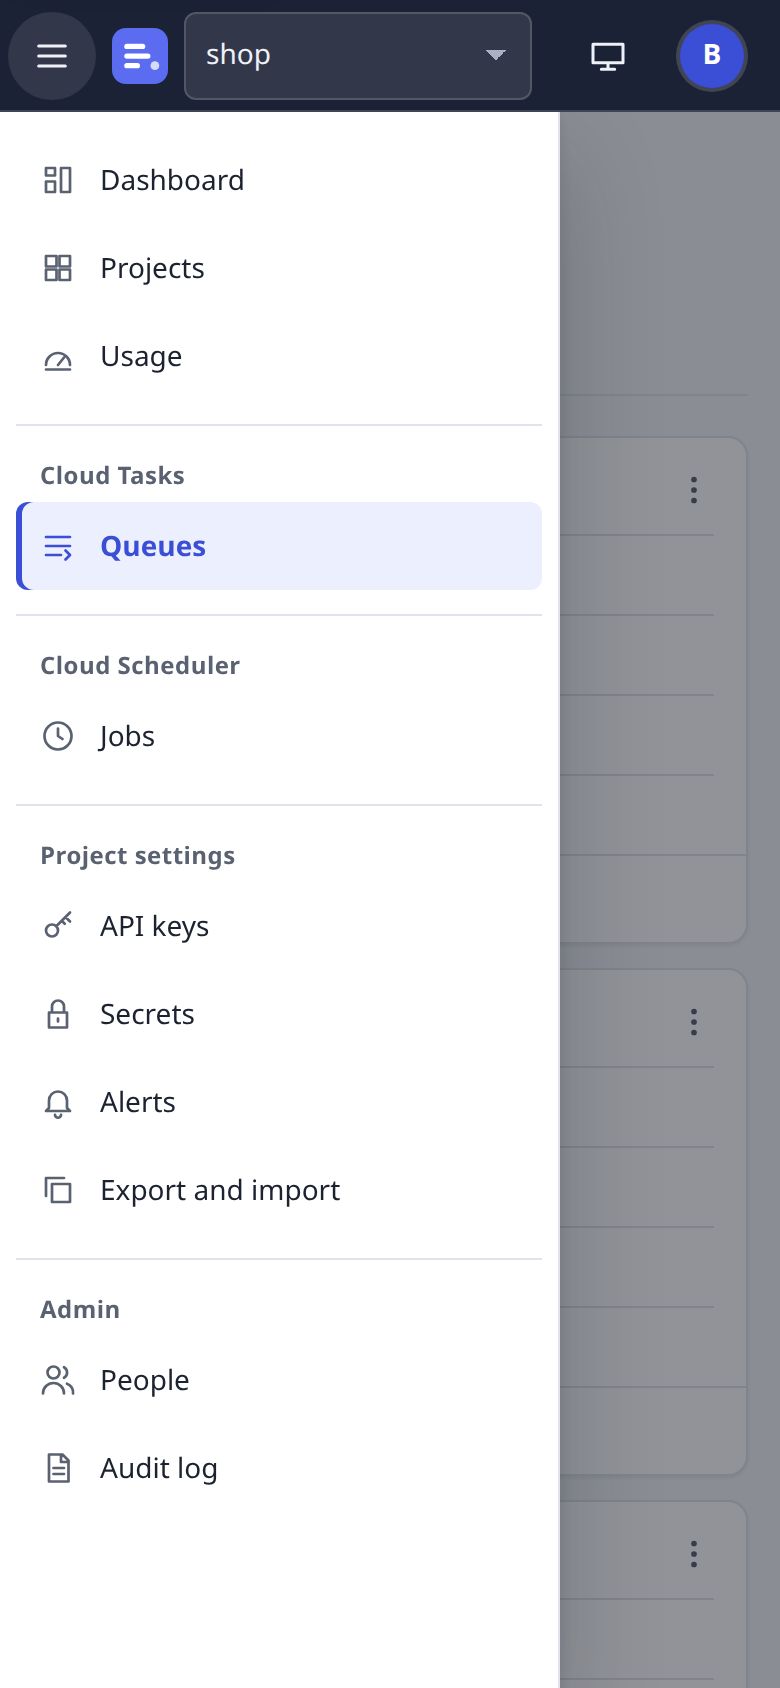Open Alerts settings

click(279, 1102)
